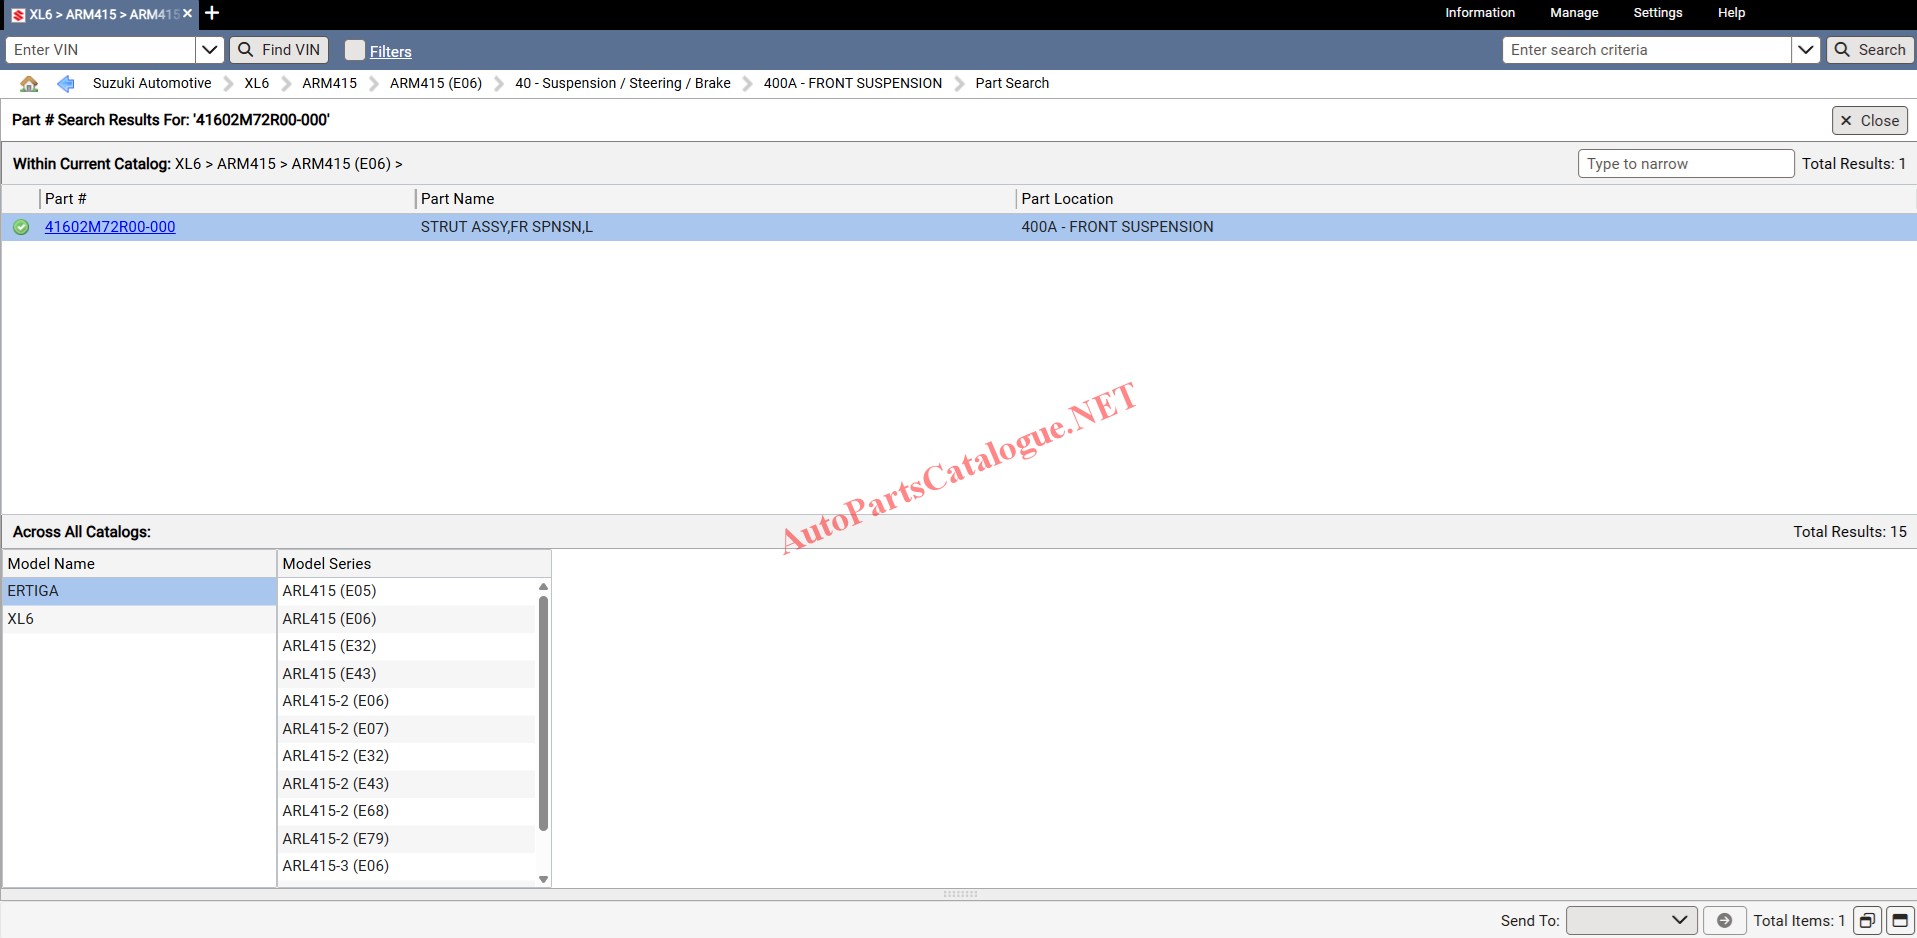1917x938 pixels.
Task: Expand the search criteria dropdown arrow
Action: (x=1805, y=50)
